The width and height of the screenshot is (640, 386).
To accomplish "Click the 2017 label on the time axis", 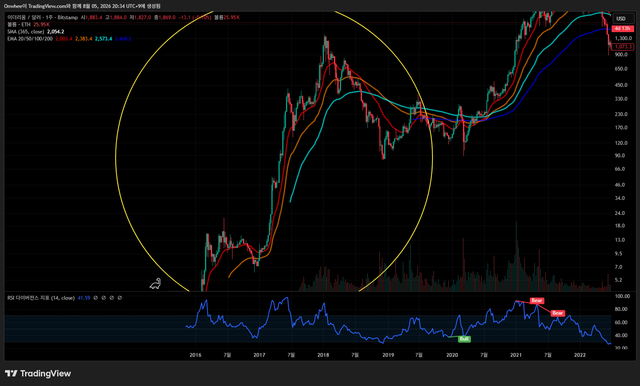I will (259, 355).
